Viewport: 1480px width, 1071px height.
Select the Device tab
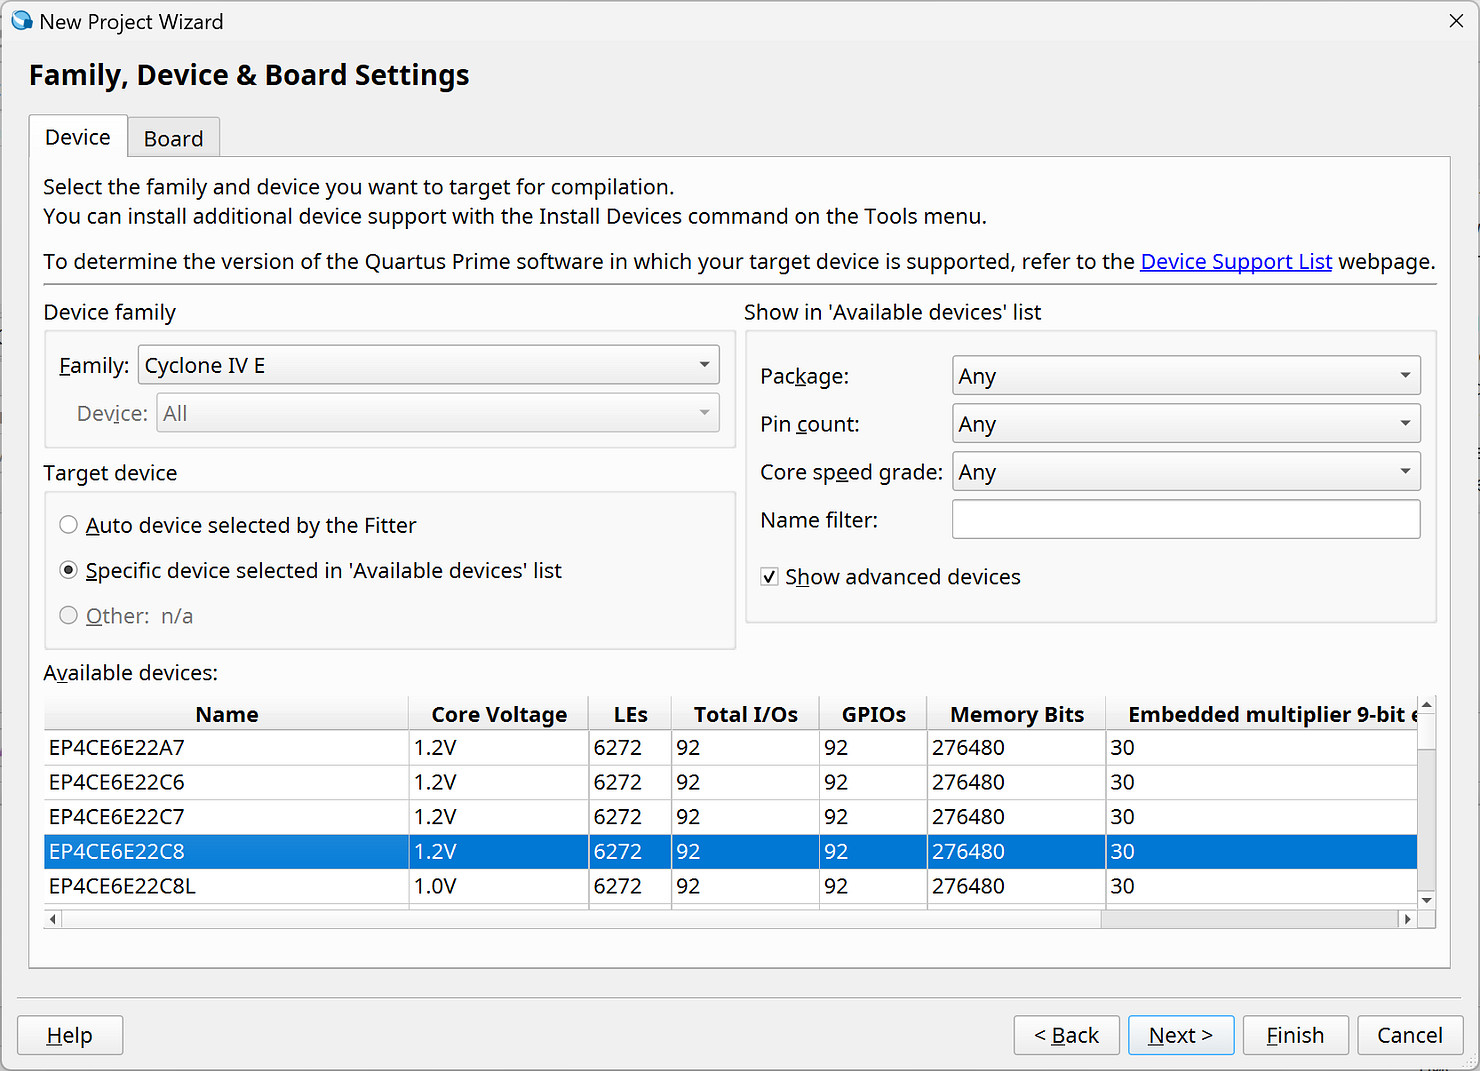click(78, 137)
